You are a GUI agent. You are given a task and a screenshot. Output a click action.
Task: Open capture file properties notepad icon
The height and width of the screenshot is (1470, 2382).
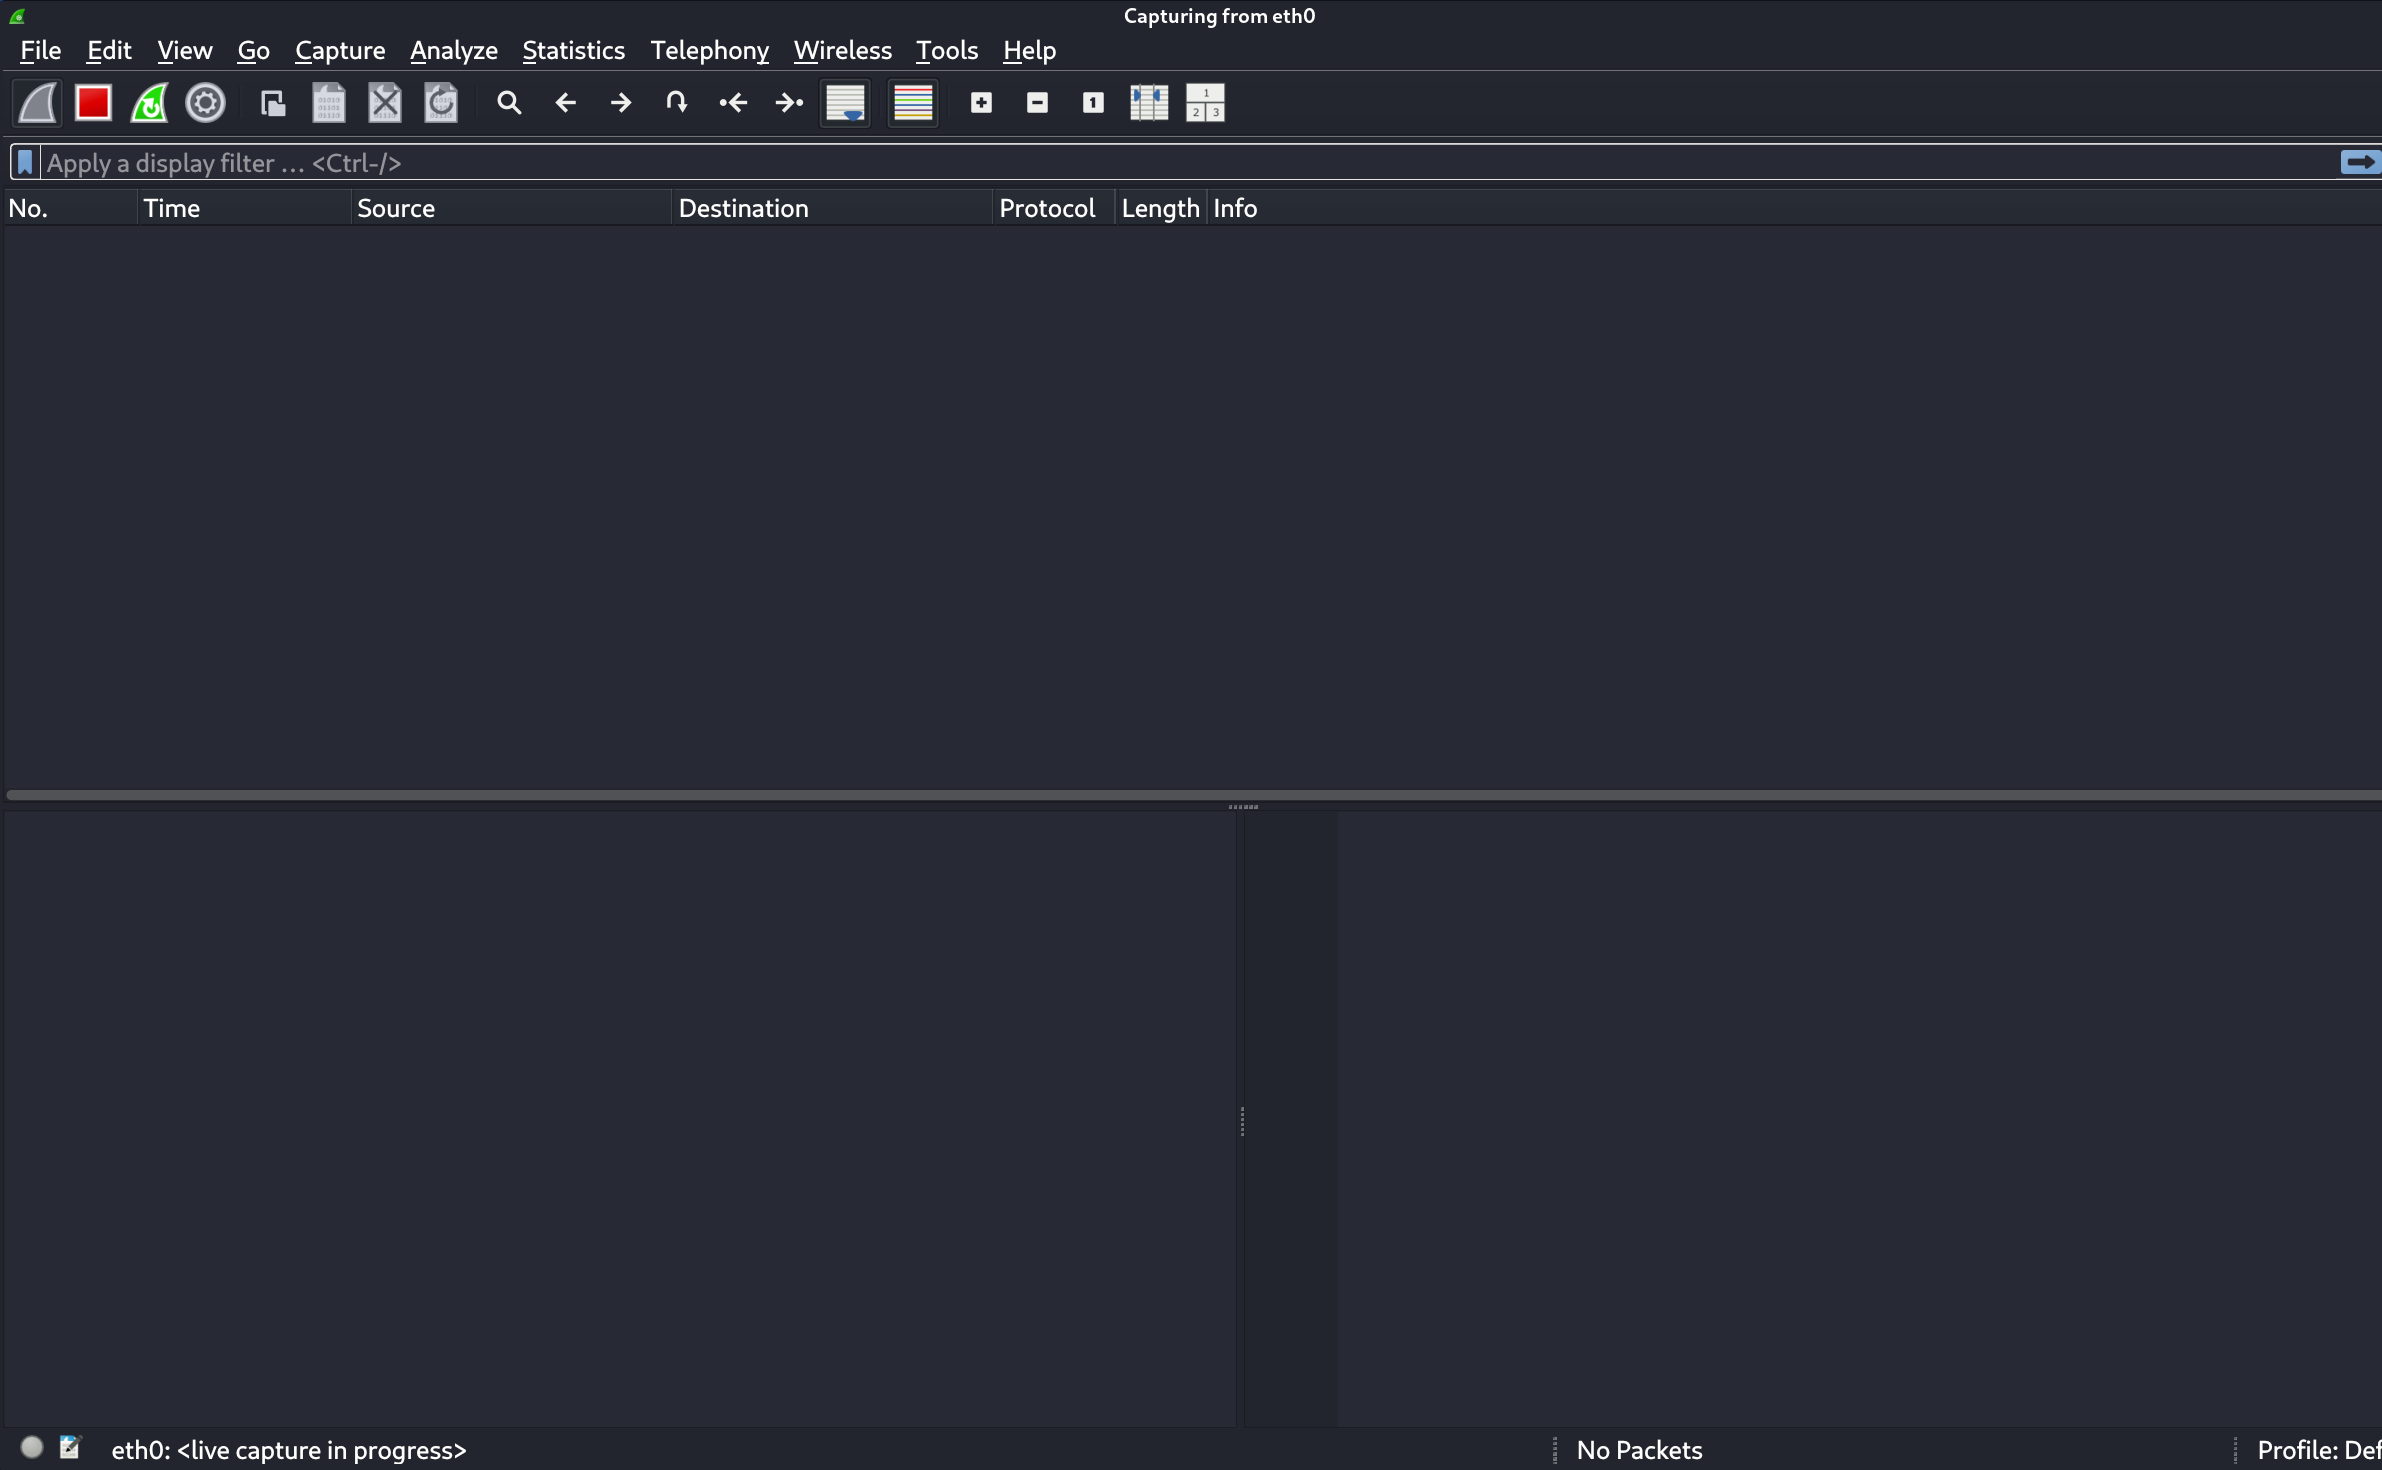(x=70, y=1447)
